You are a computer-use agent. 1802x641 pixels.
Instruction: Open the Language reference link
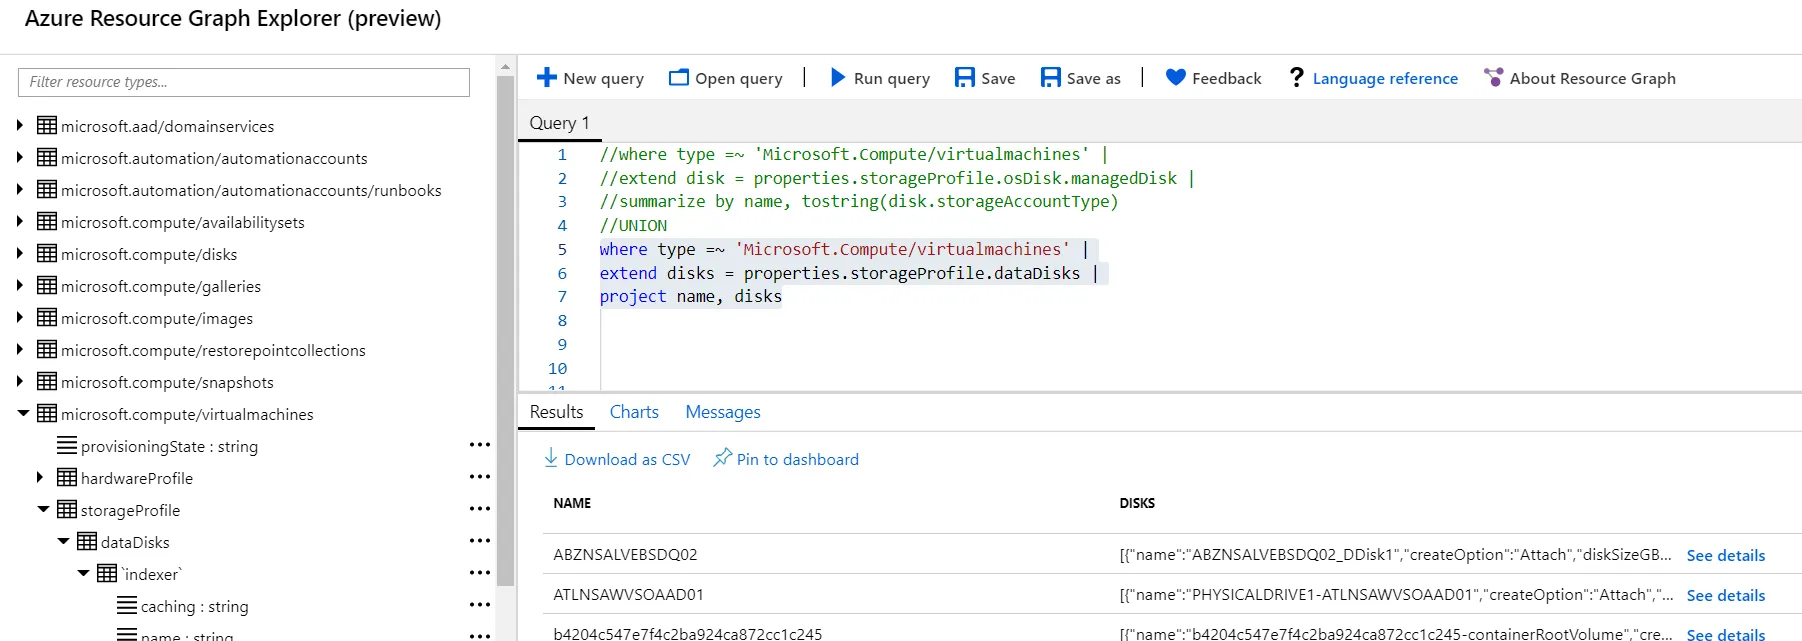[1384, 78]
